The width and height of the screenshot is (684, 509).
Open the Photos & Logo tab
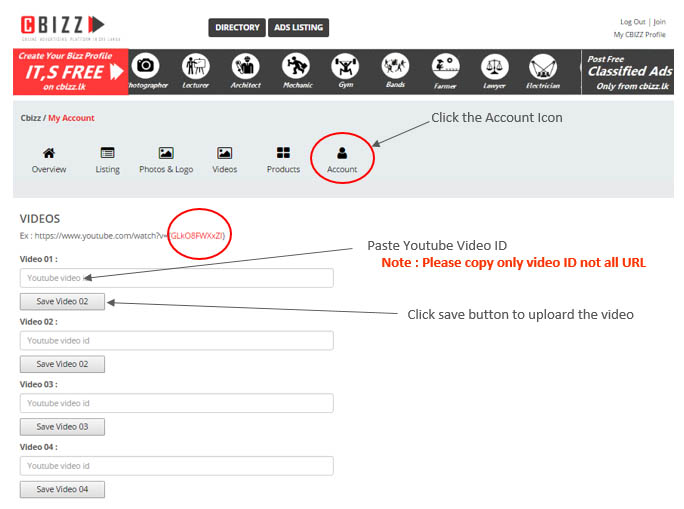(x=166, y=160)
